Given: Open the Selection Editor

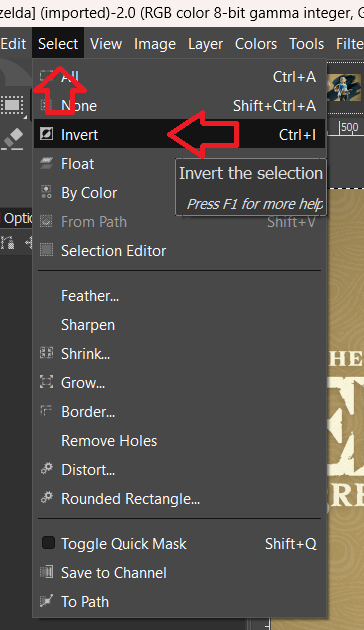Looking at the screenshot, I should [x=180, y=250].
